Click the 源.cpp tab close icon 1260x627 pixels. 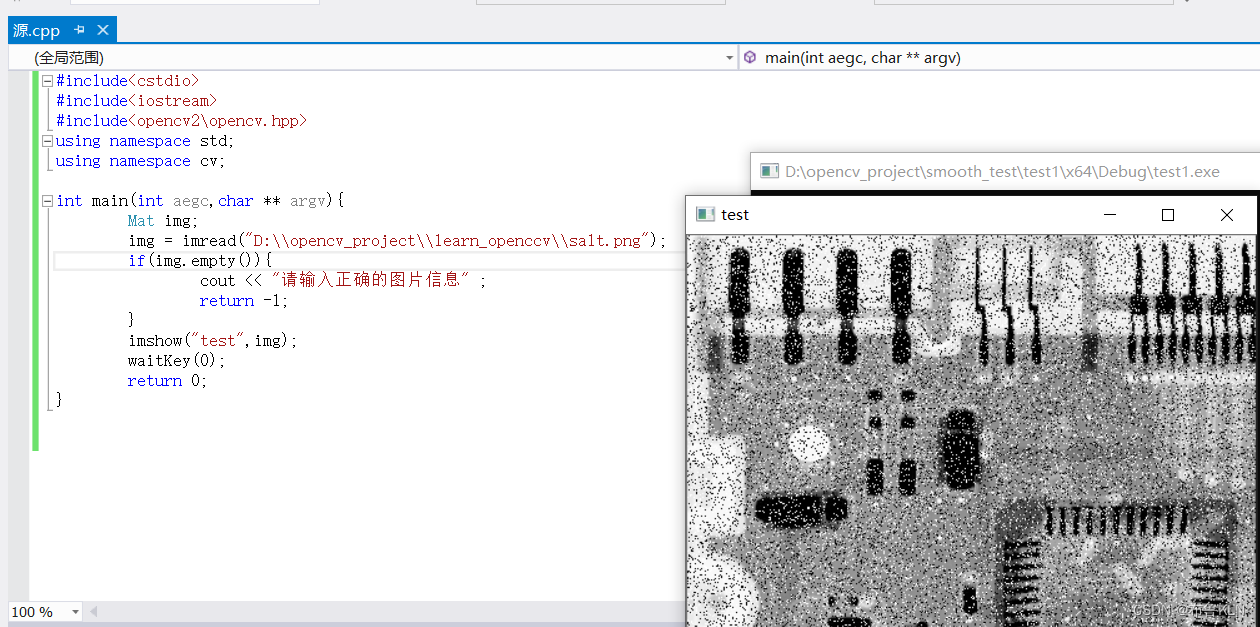pyautogui.click(x=104, y=30)
